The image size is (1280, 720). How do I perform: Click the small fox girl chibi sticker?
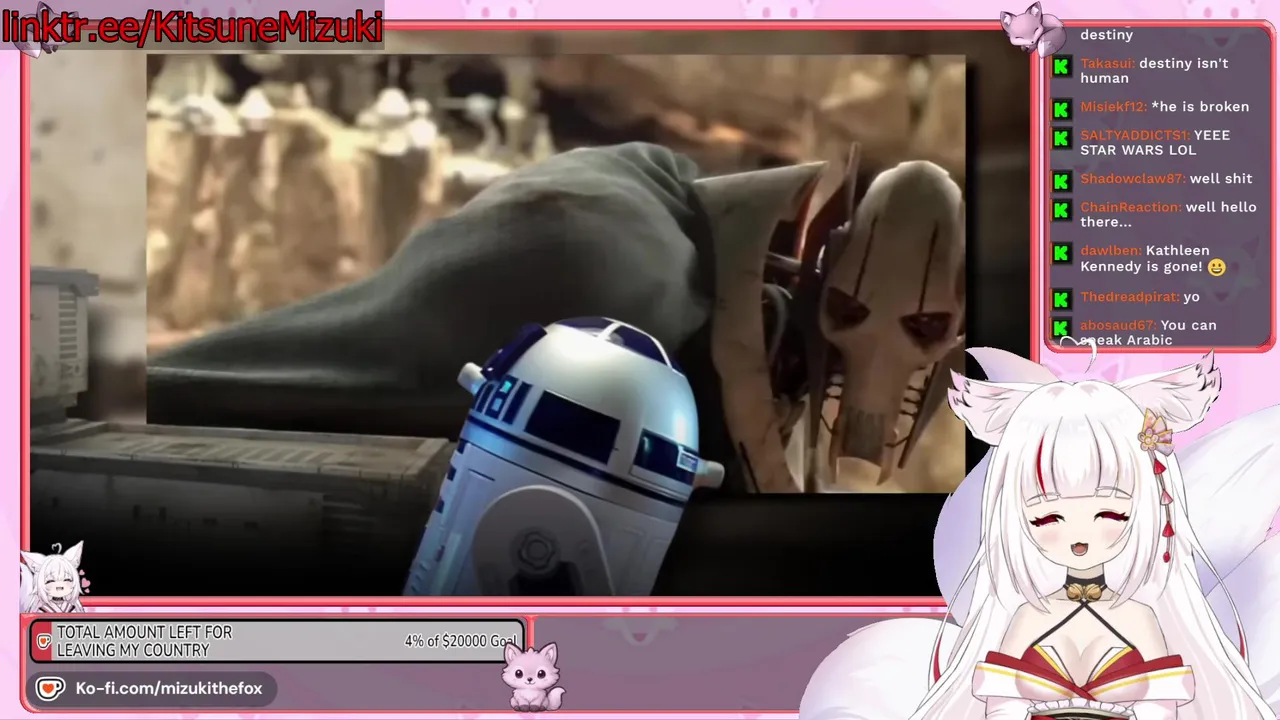(55, 576)
